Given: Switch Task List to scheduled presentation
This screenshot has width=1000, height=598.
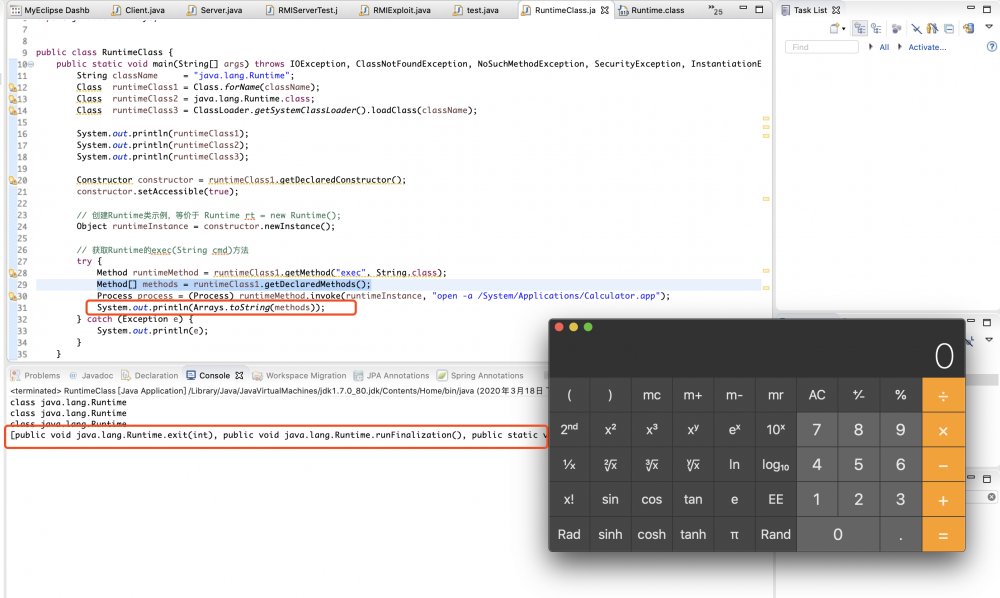Looking at the screenshot, I should click(x=877, y=28).
